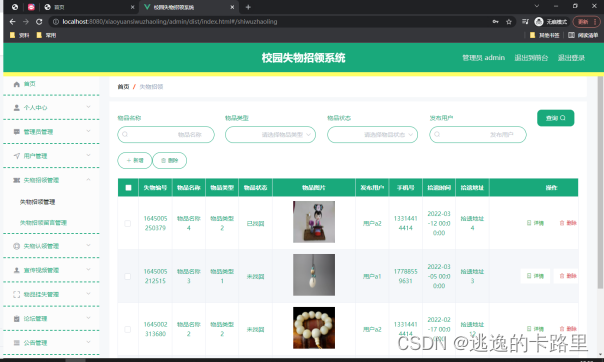Expand 宣传视频管理 with its chevron
The width and height of the screenshot is (604, 362).
click(88, 270)
